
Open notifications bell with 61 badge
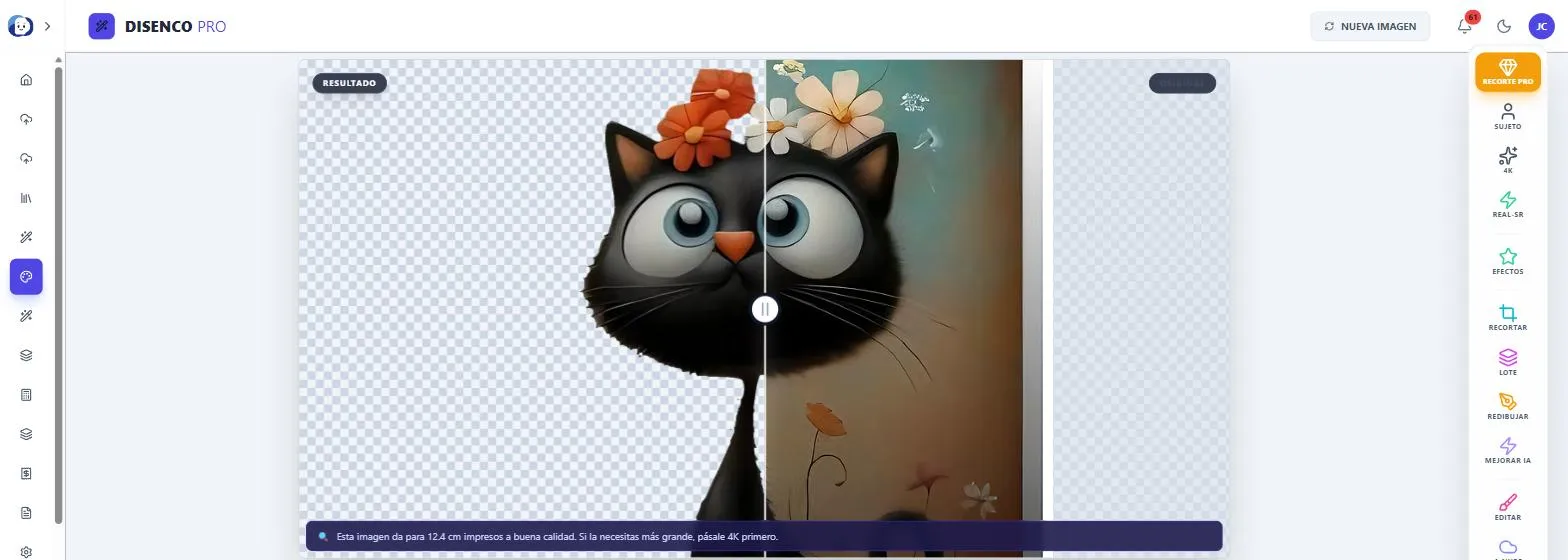pyautogui.click(x=1465, y=26)
